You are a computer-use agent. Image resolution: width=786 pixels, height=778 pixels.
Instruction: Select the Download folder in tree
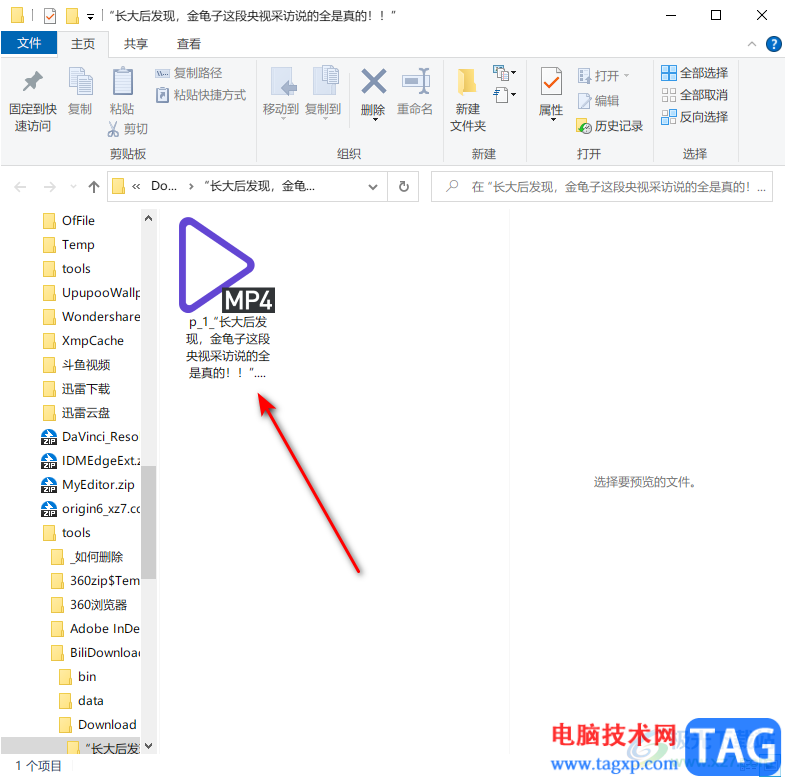[98, 725]
